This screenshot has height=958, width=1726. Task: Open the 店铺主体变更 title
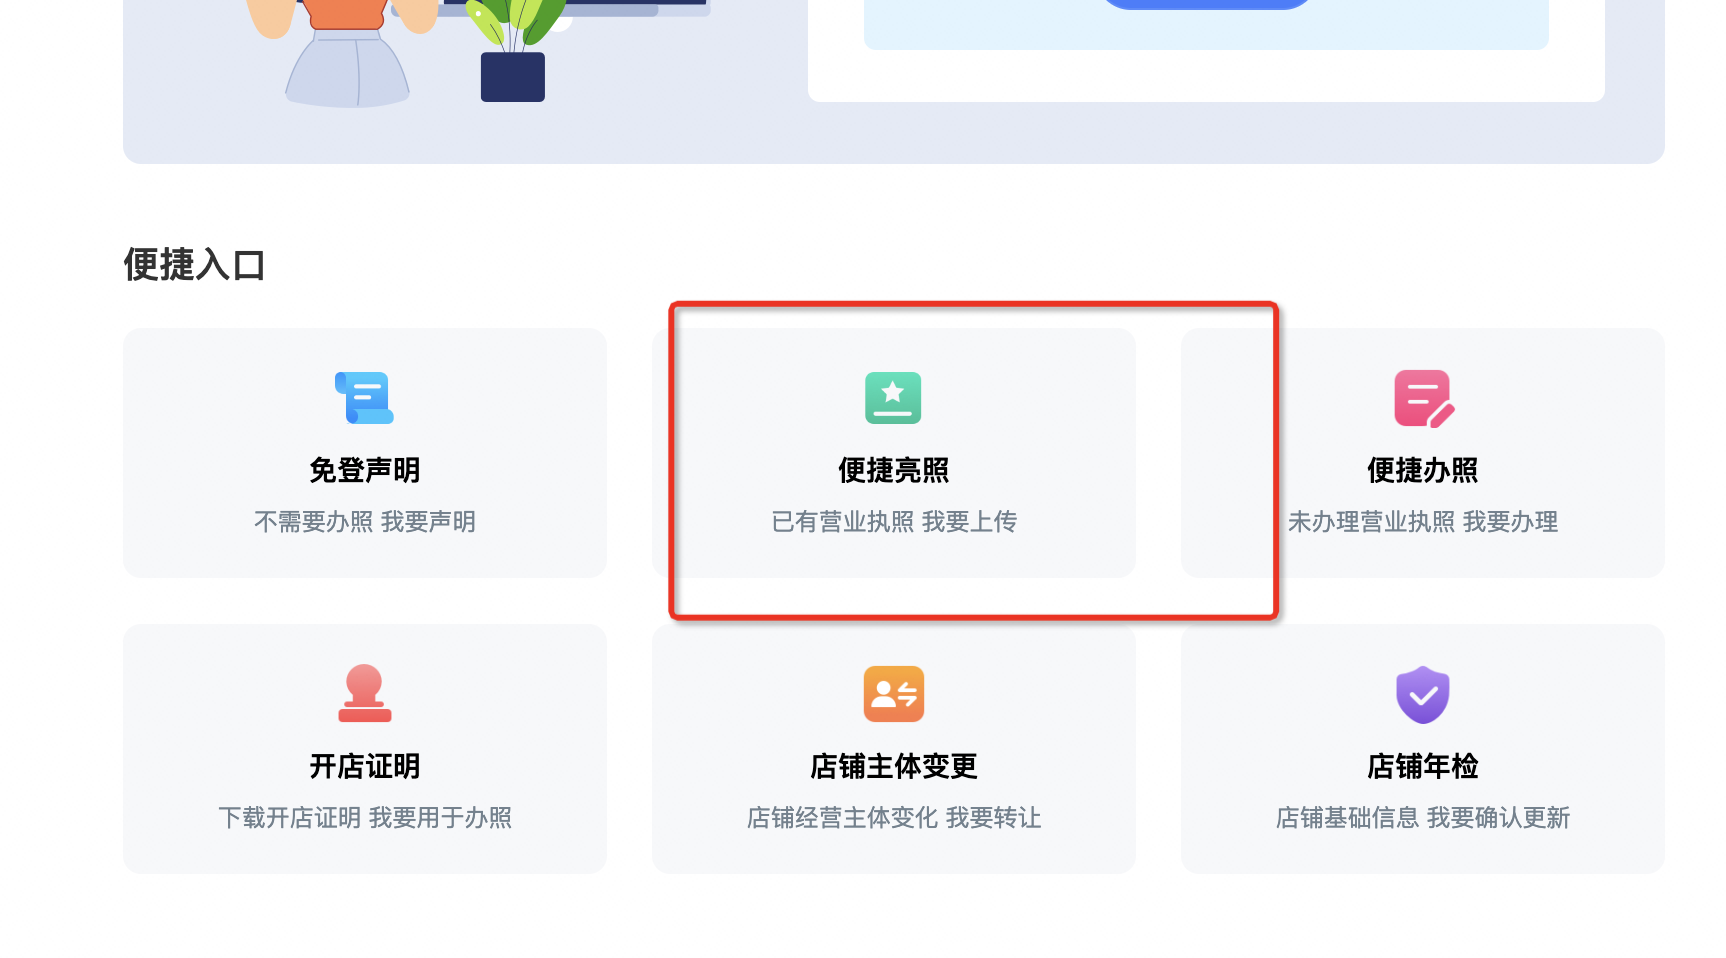894,766
